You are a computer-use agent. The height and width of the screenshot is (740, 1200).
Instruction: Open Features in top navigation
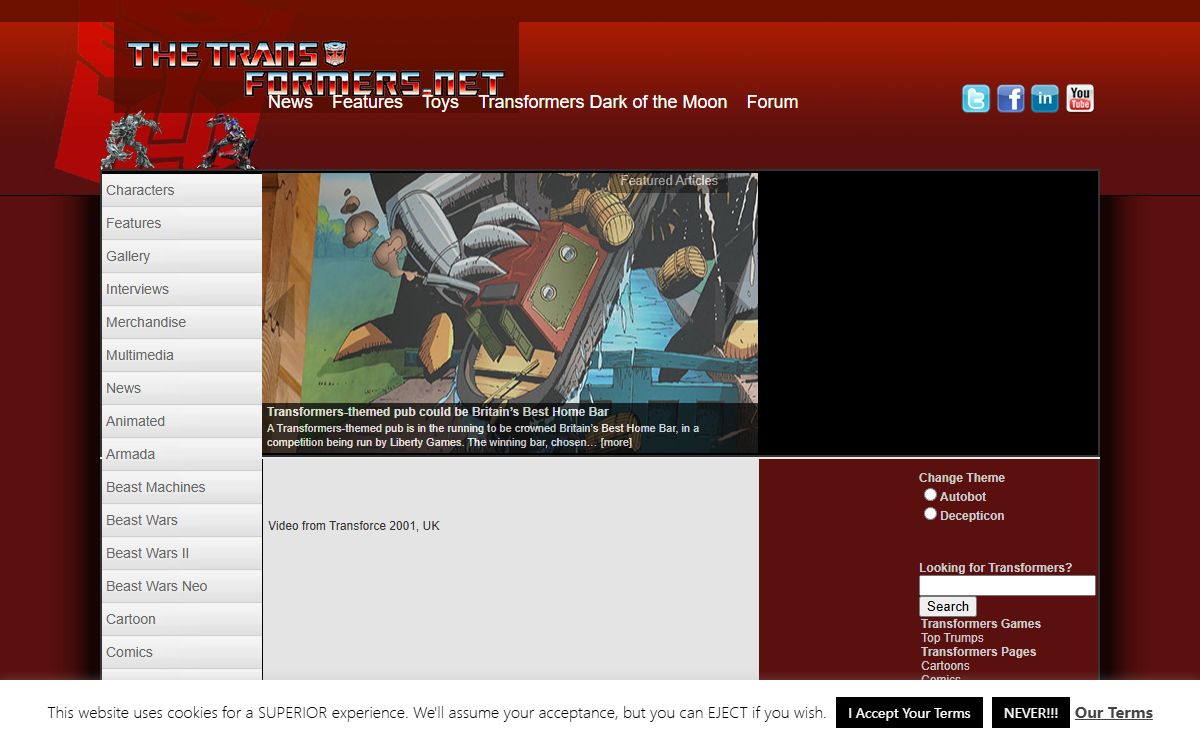pos(367,102)
